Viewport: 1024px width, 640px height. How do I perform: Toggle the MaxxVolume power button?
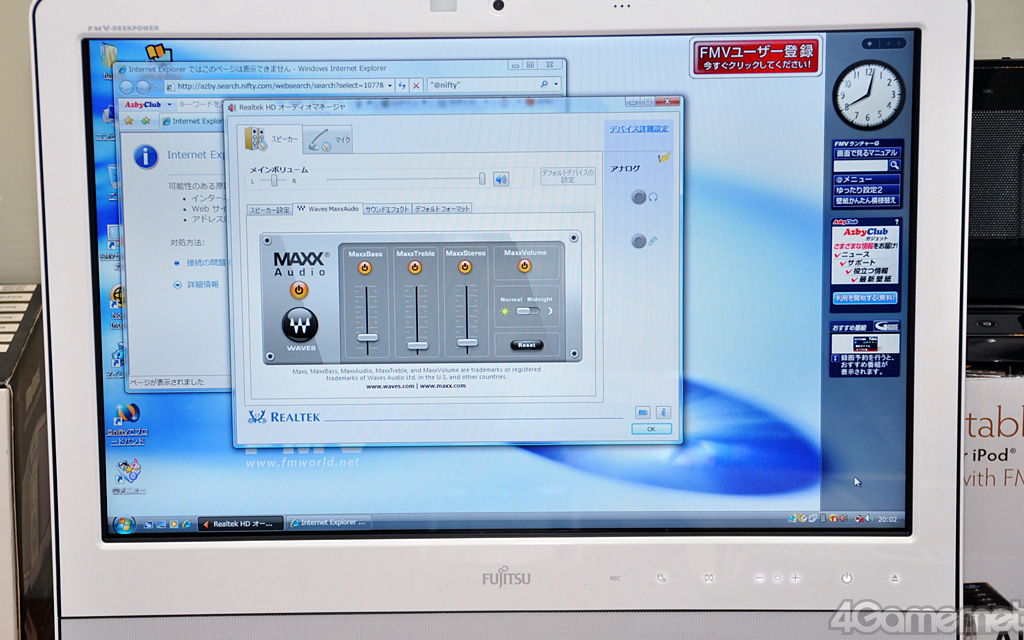point(524,266)
